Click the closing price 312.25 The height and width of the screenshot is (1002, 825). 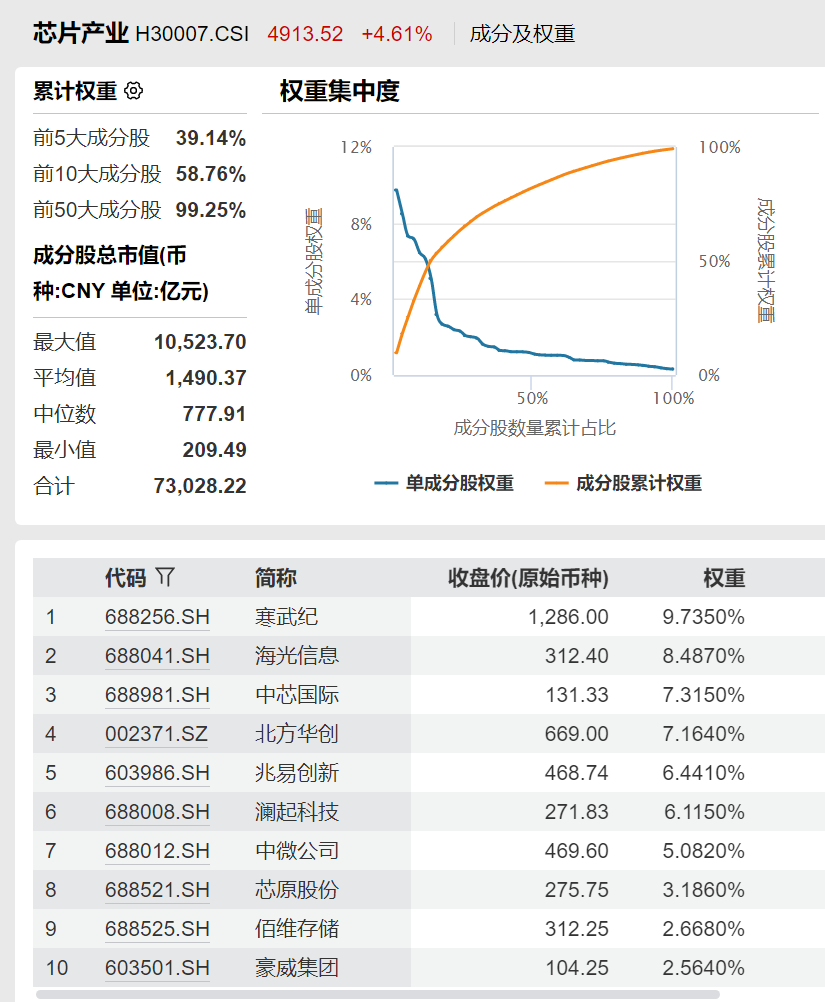576,929
